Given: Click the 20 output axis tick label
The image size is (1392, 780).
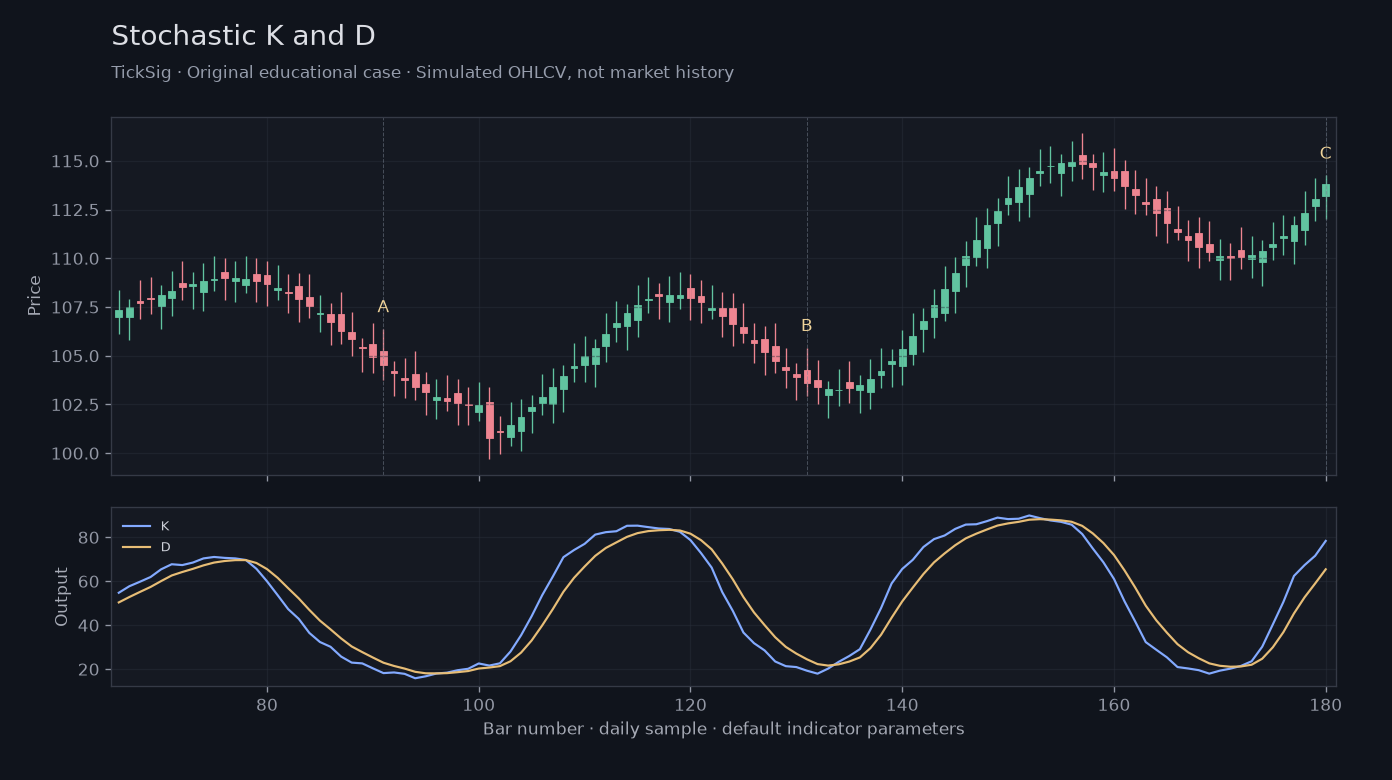Looking at the screenshot, I should pos(90,670).
